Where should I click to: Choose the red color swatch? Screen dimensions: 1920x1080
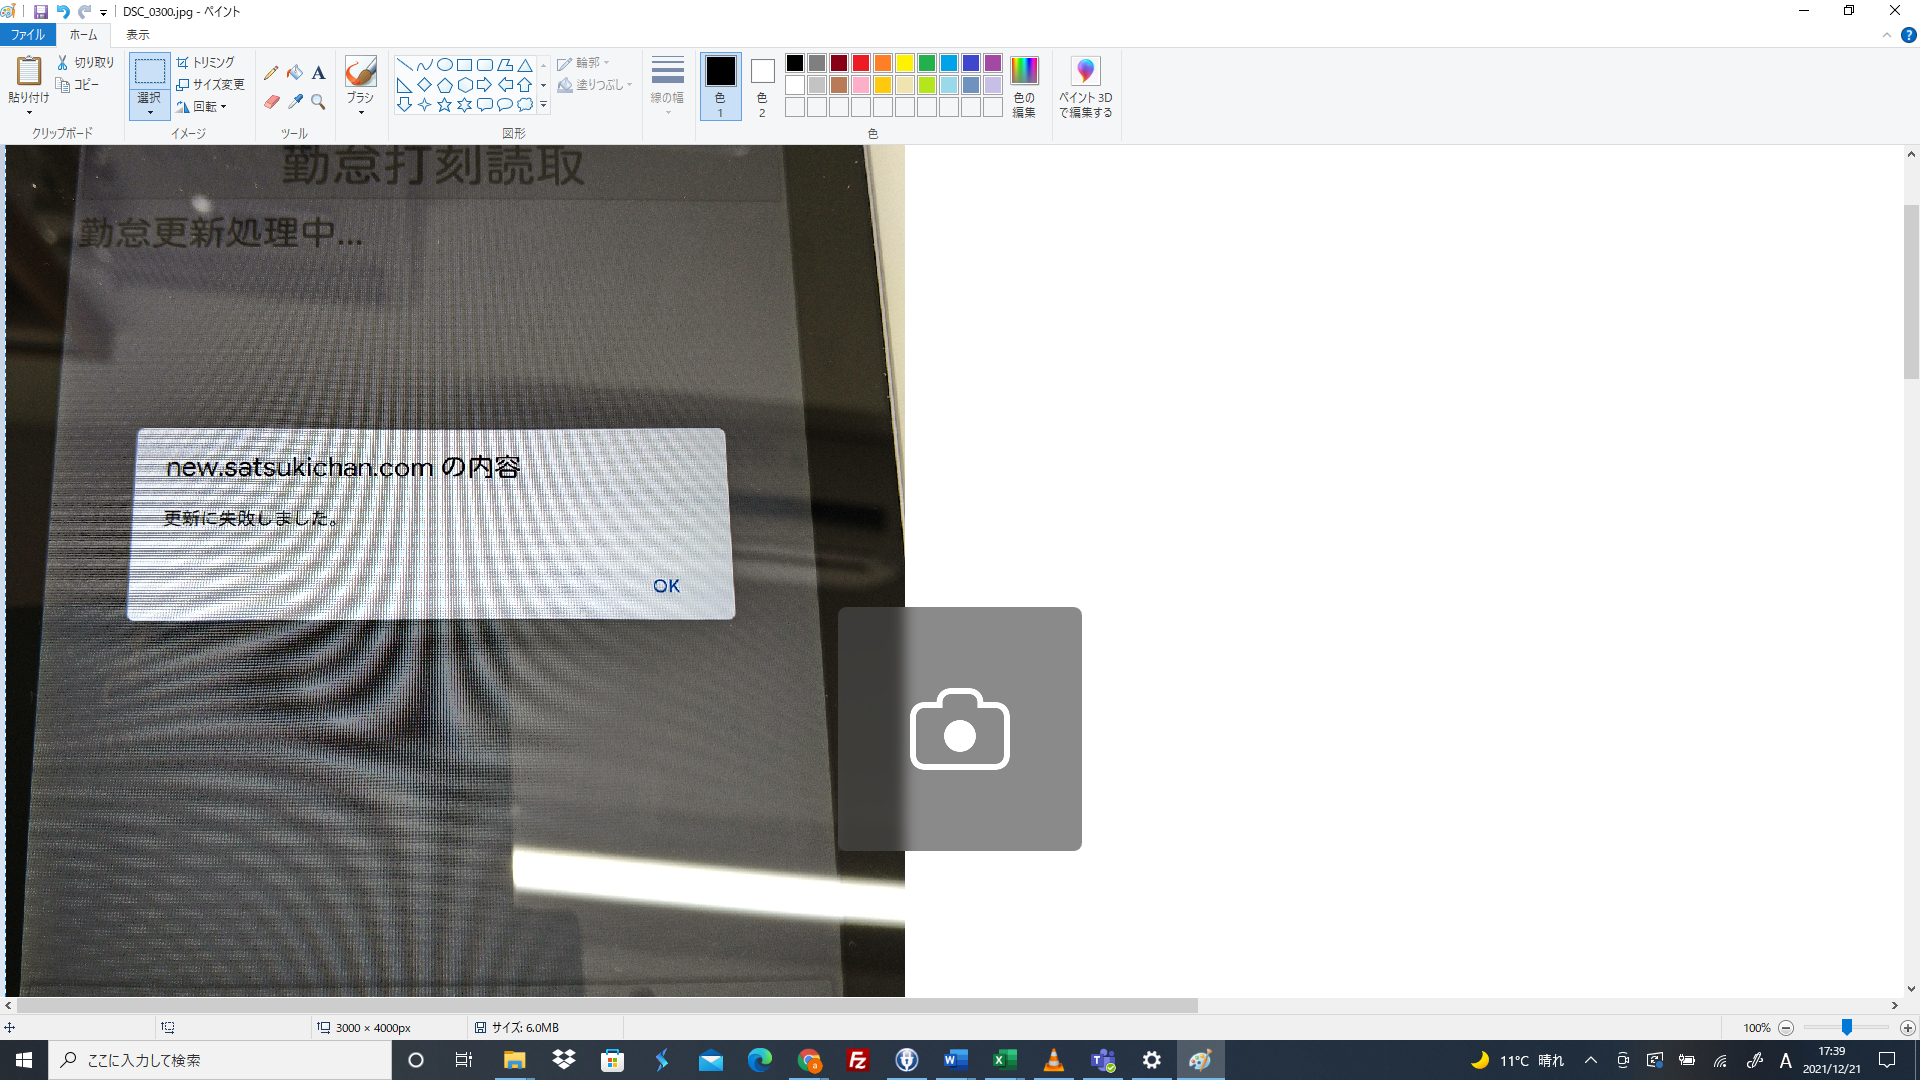click(x=861, y=63)
